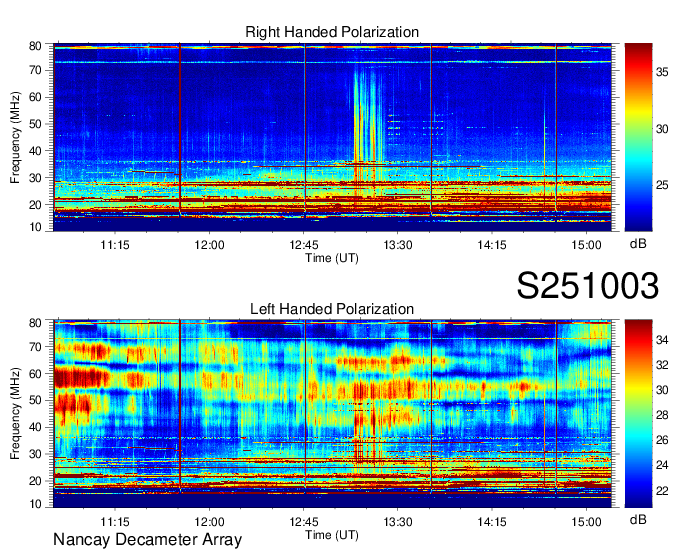Click the Right Handed Polarization plot title
This screenshot has height=552, width=680.
(x=332, y=33)
